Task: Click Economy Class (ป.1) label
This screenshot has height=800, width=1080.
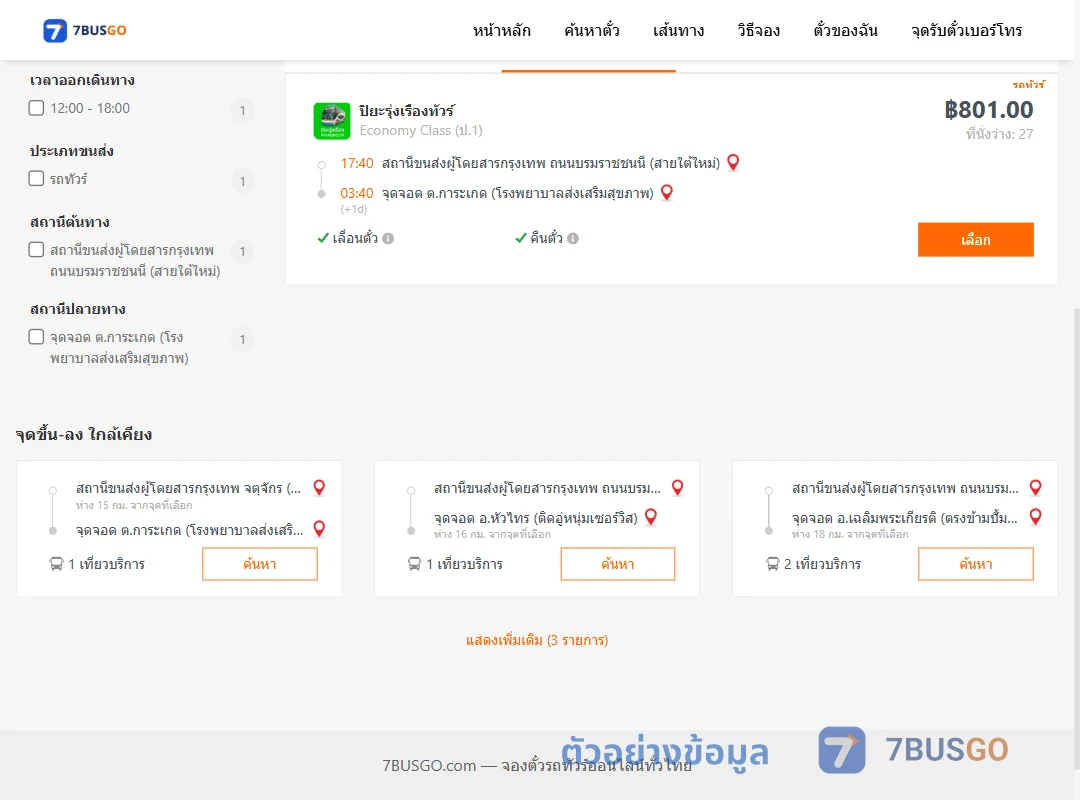Action: click(421, 130)
